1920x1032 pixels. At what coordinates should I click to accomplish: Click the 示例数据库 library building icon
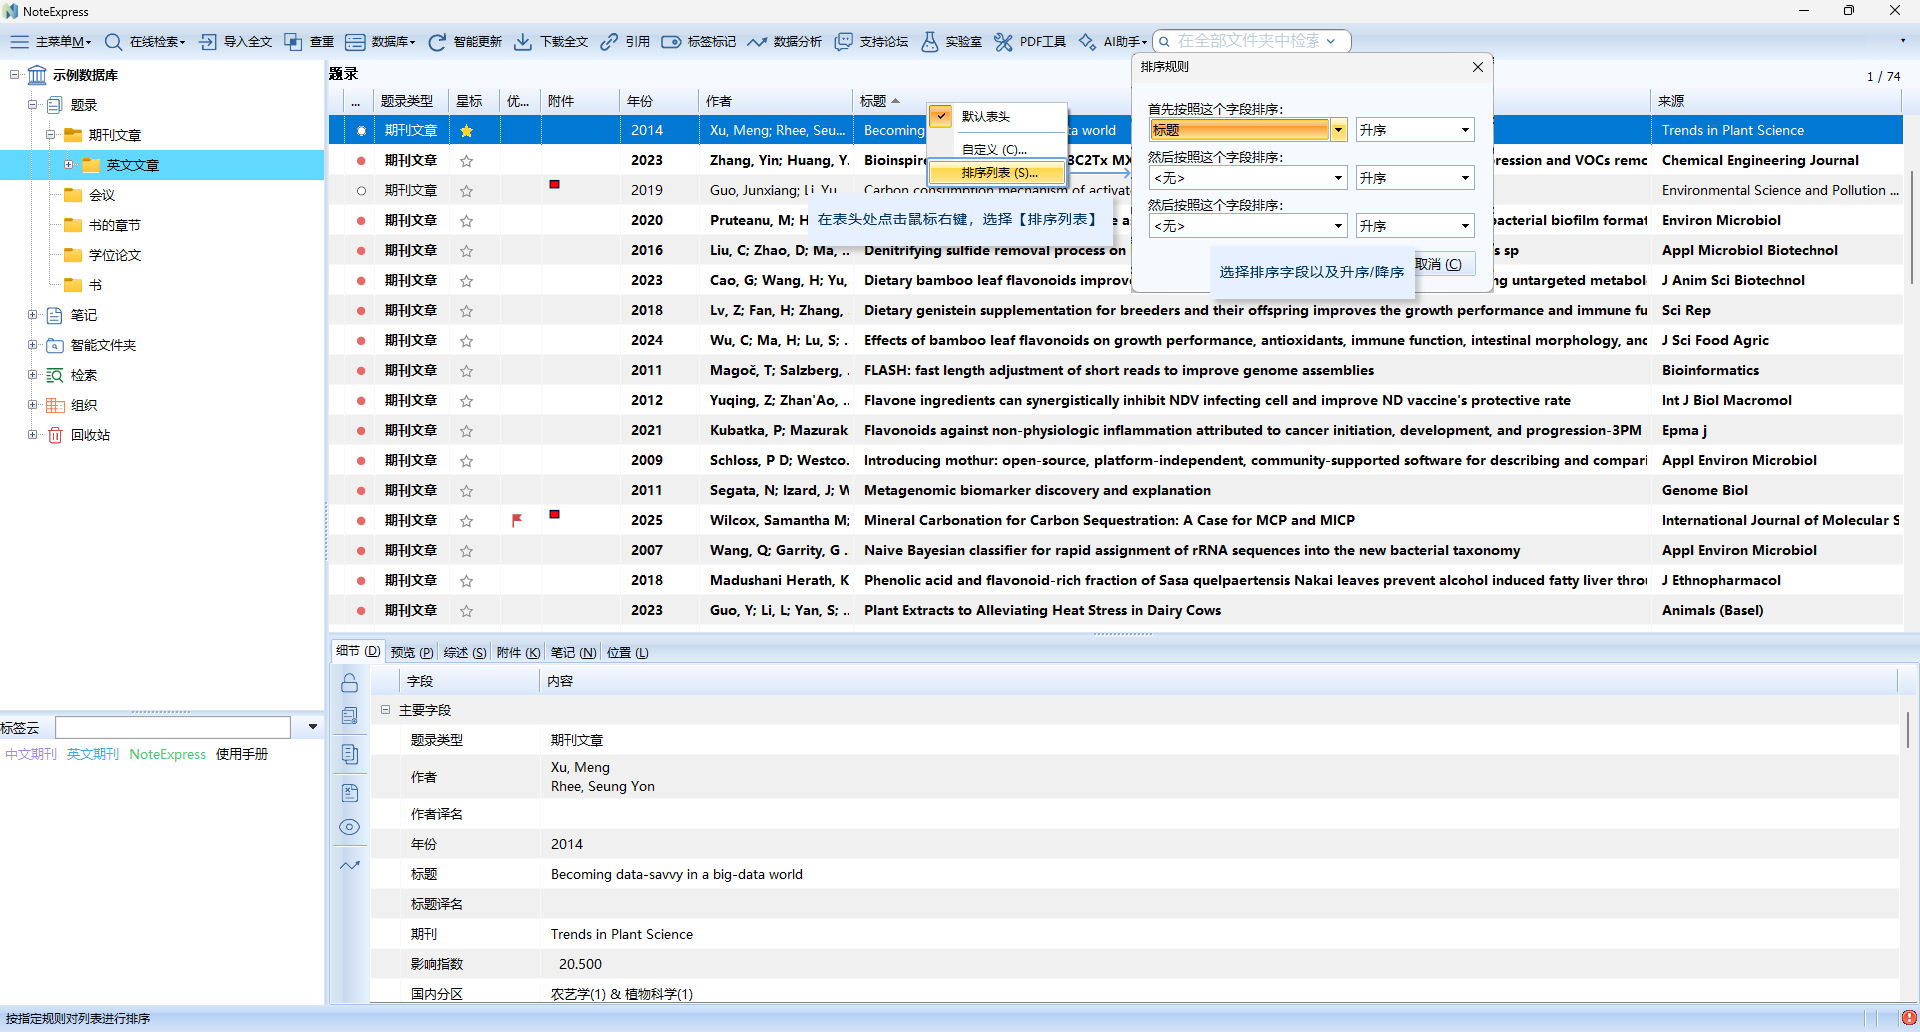(37, 75)
